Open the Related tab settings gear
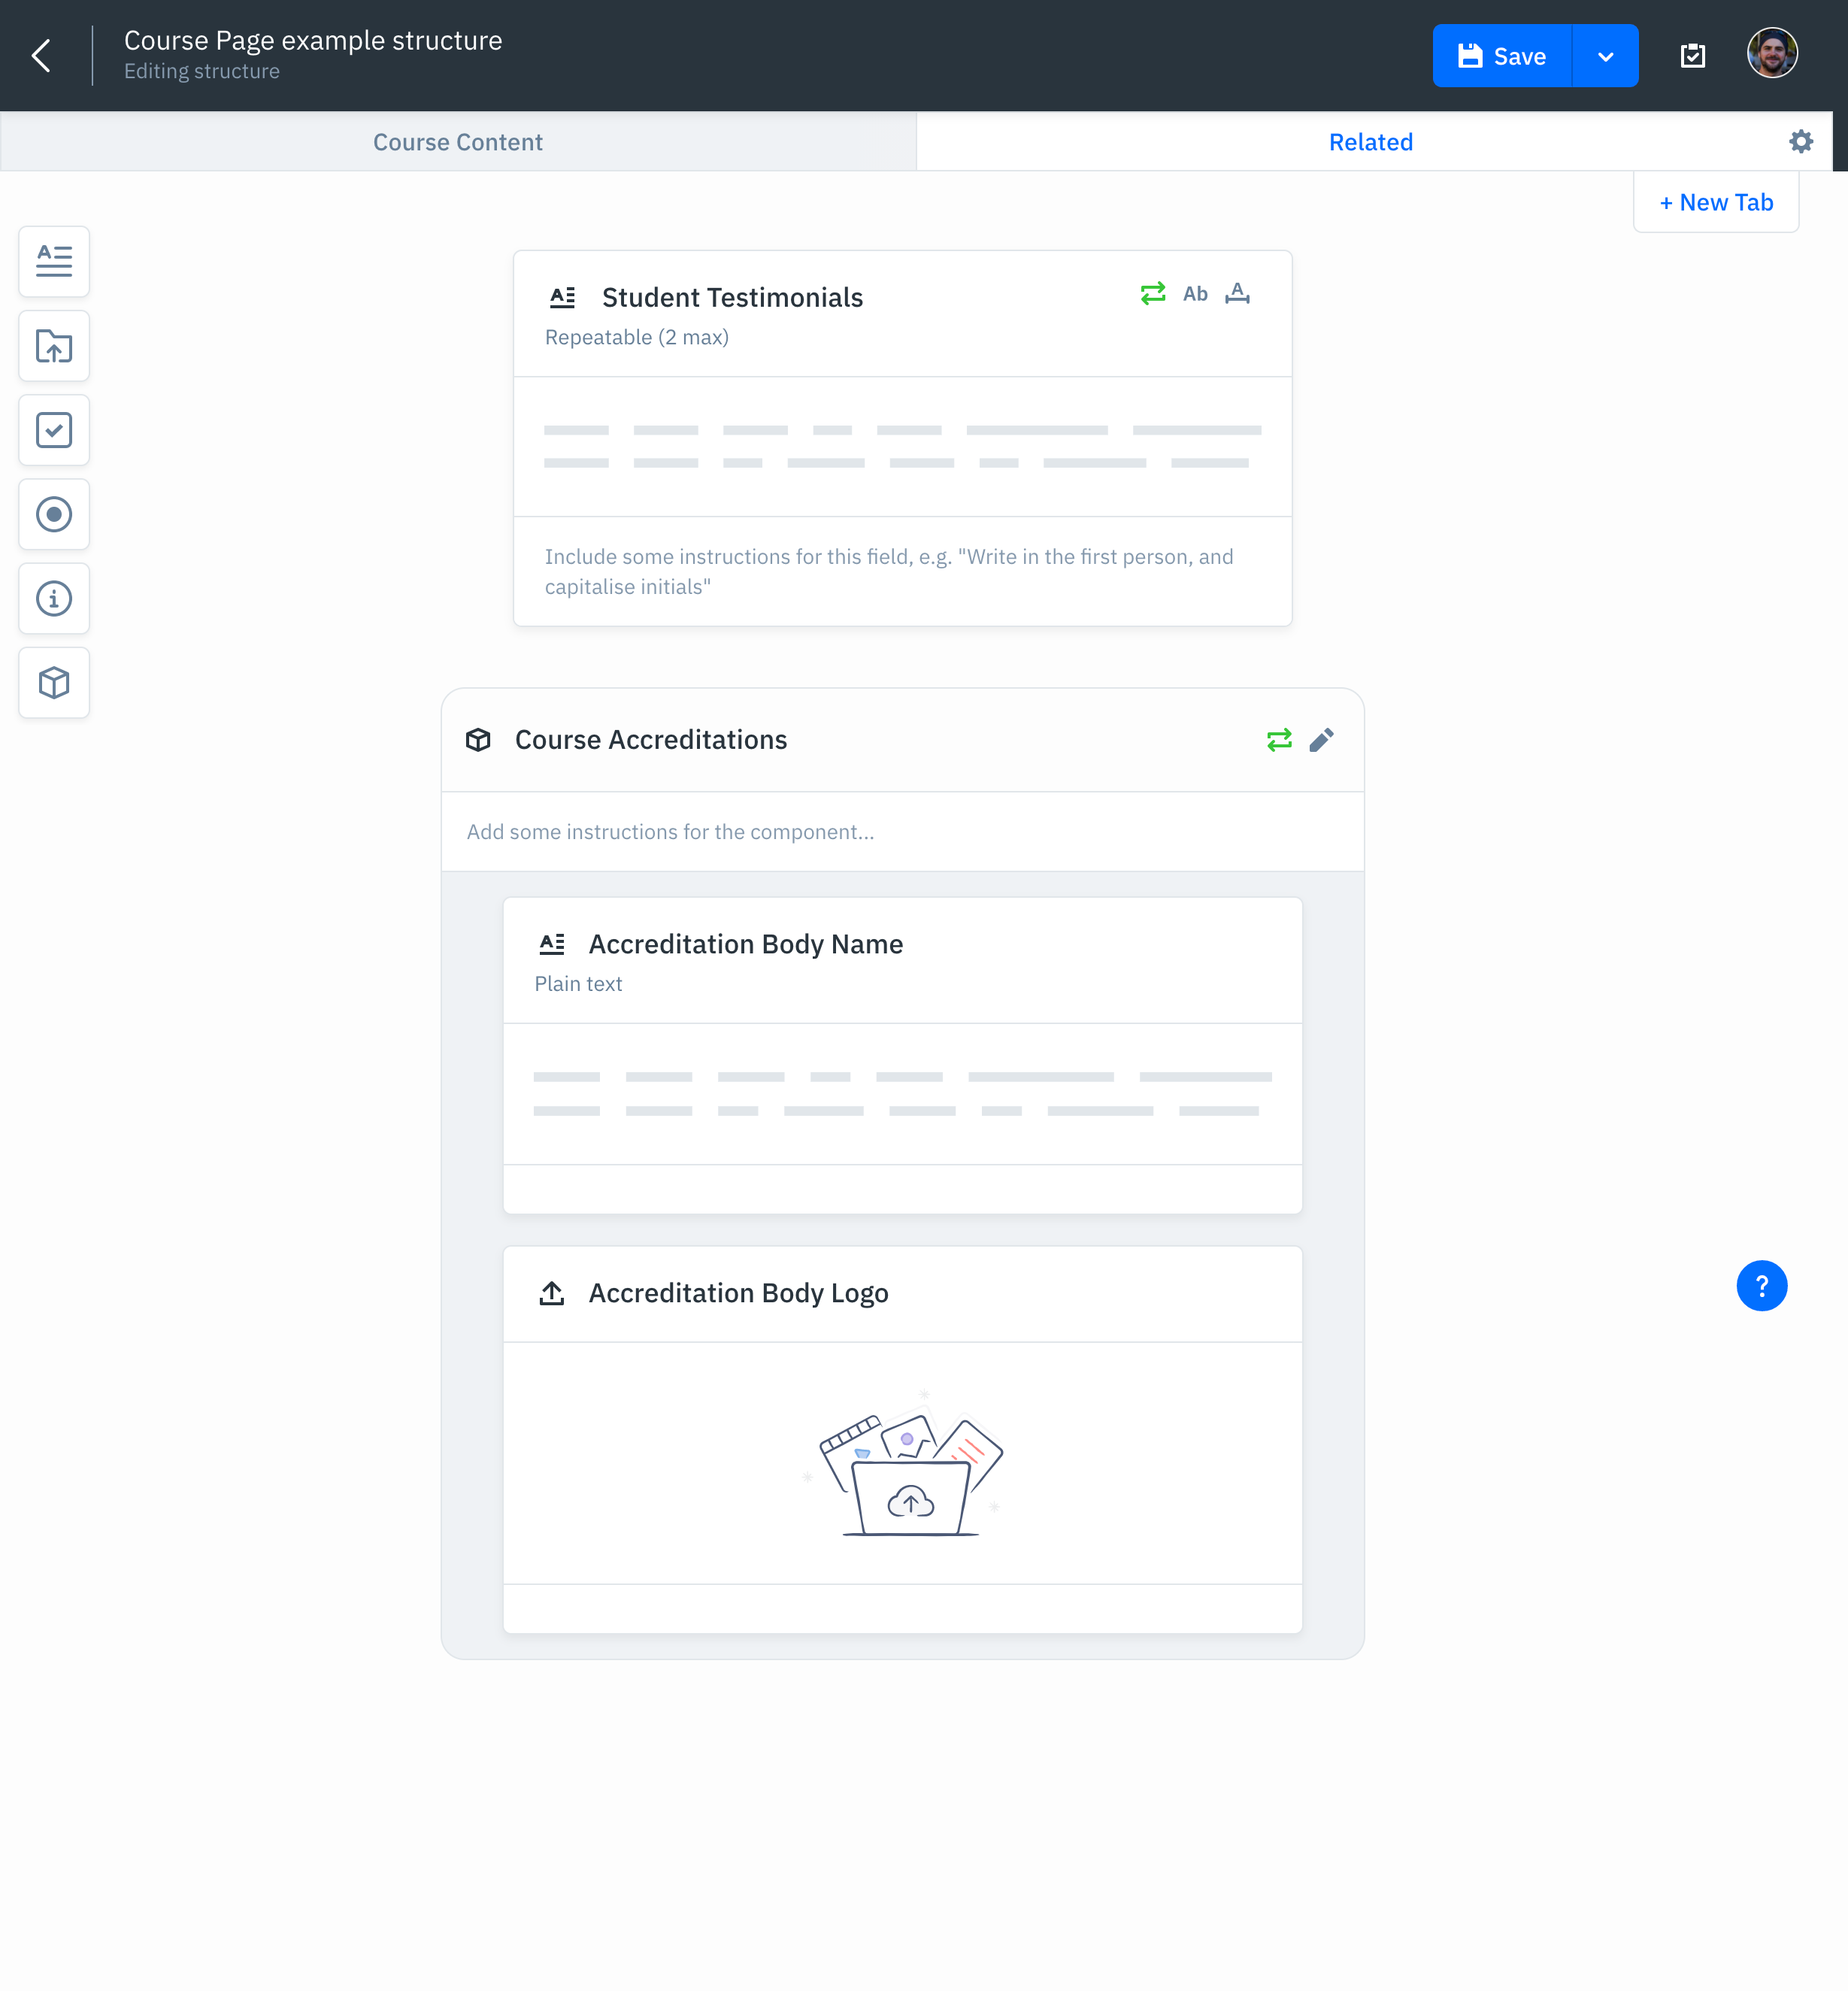This screenshot has width=1848, height=1991. (x=1800, y=142)
